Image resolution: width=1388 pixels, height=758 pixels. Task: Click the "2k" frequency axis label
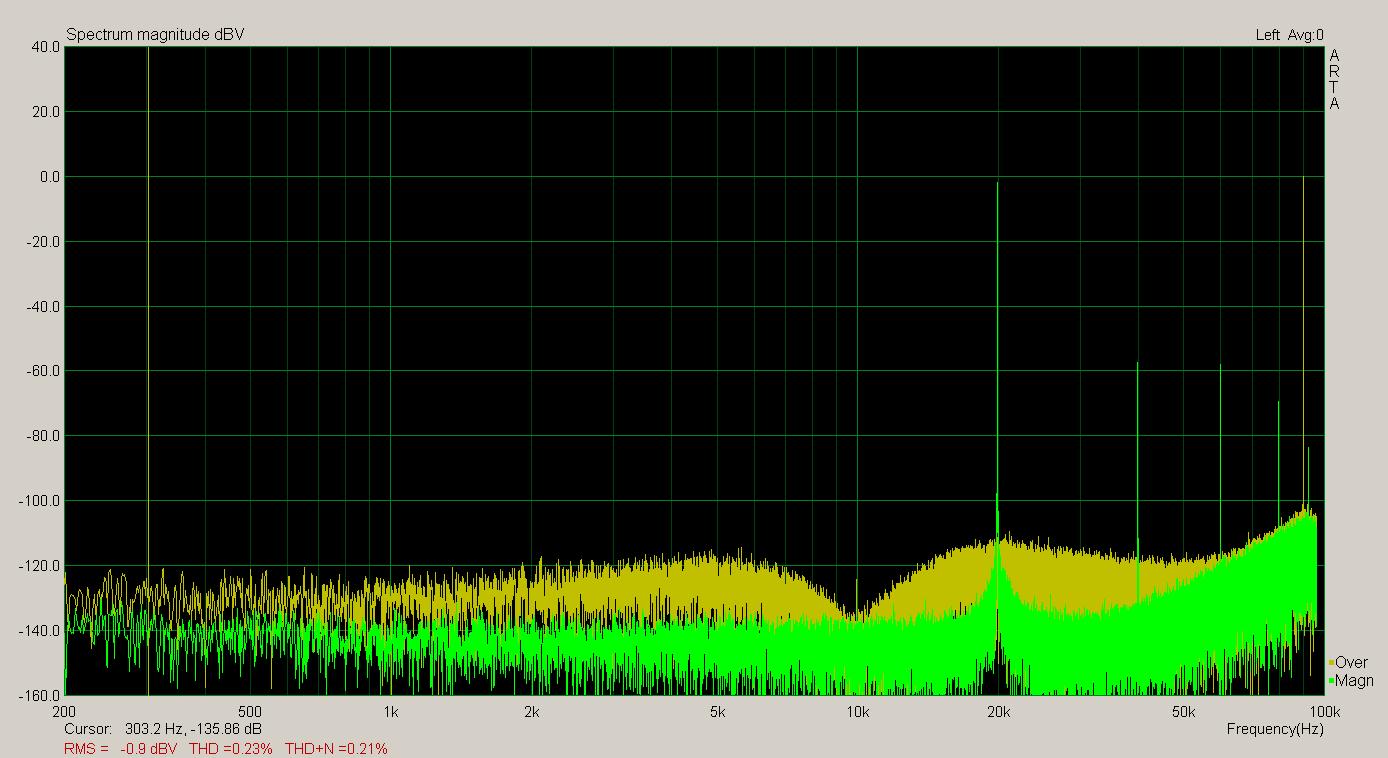tap(531, 712)
